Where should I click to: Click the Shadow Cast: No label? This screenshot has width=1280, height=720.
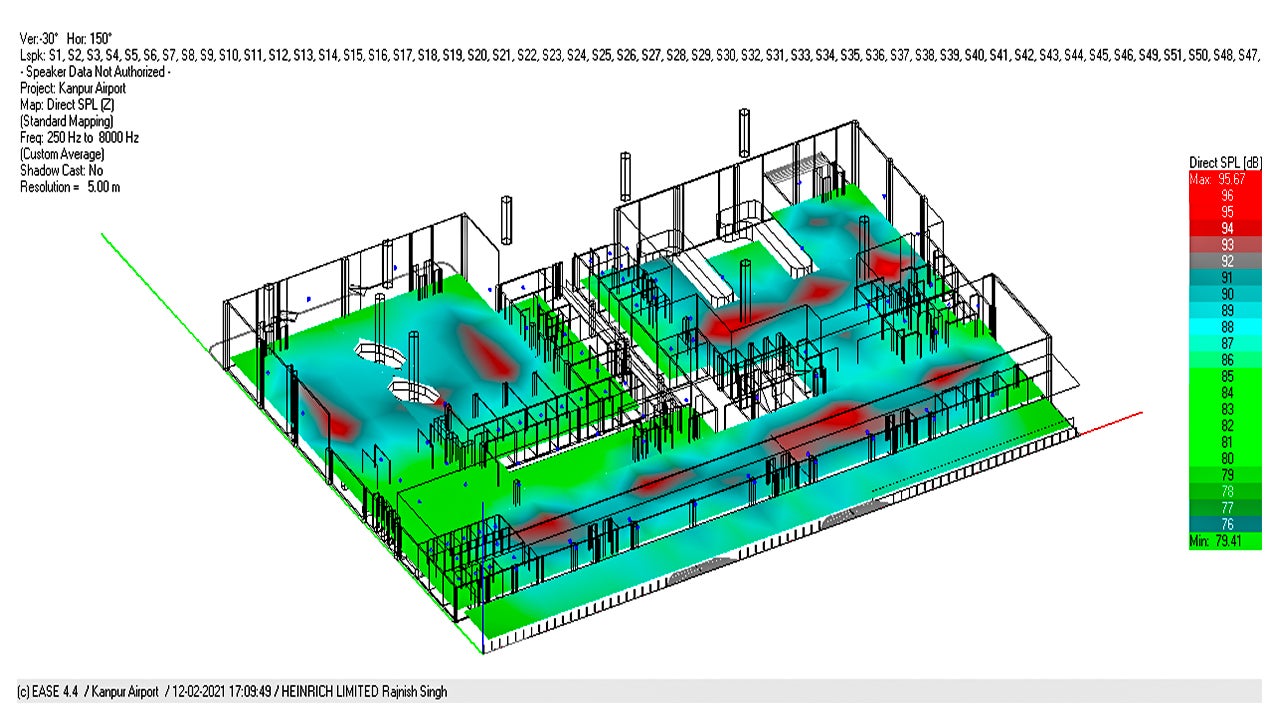[x=61, y=171]
